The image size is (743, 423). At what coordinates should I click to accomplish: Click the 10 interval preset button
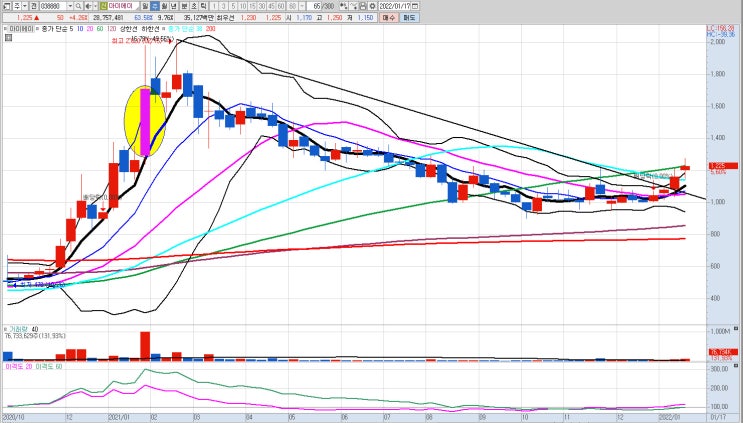pos(243,6)
